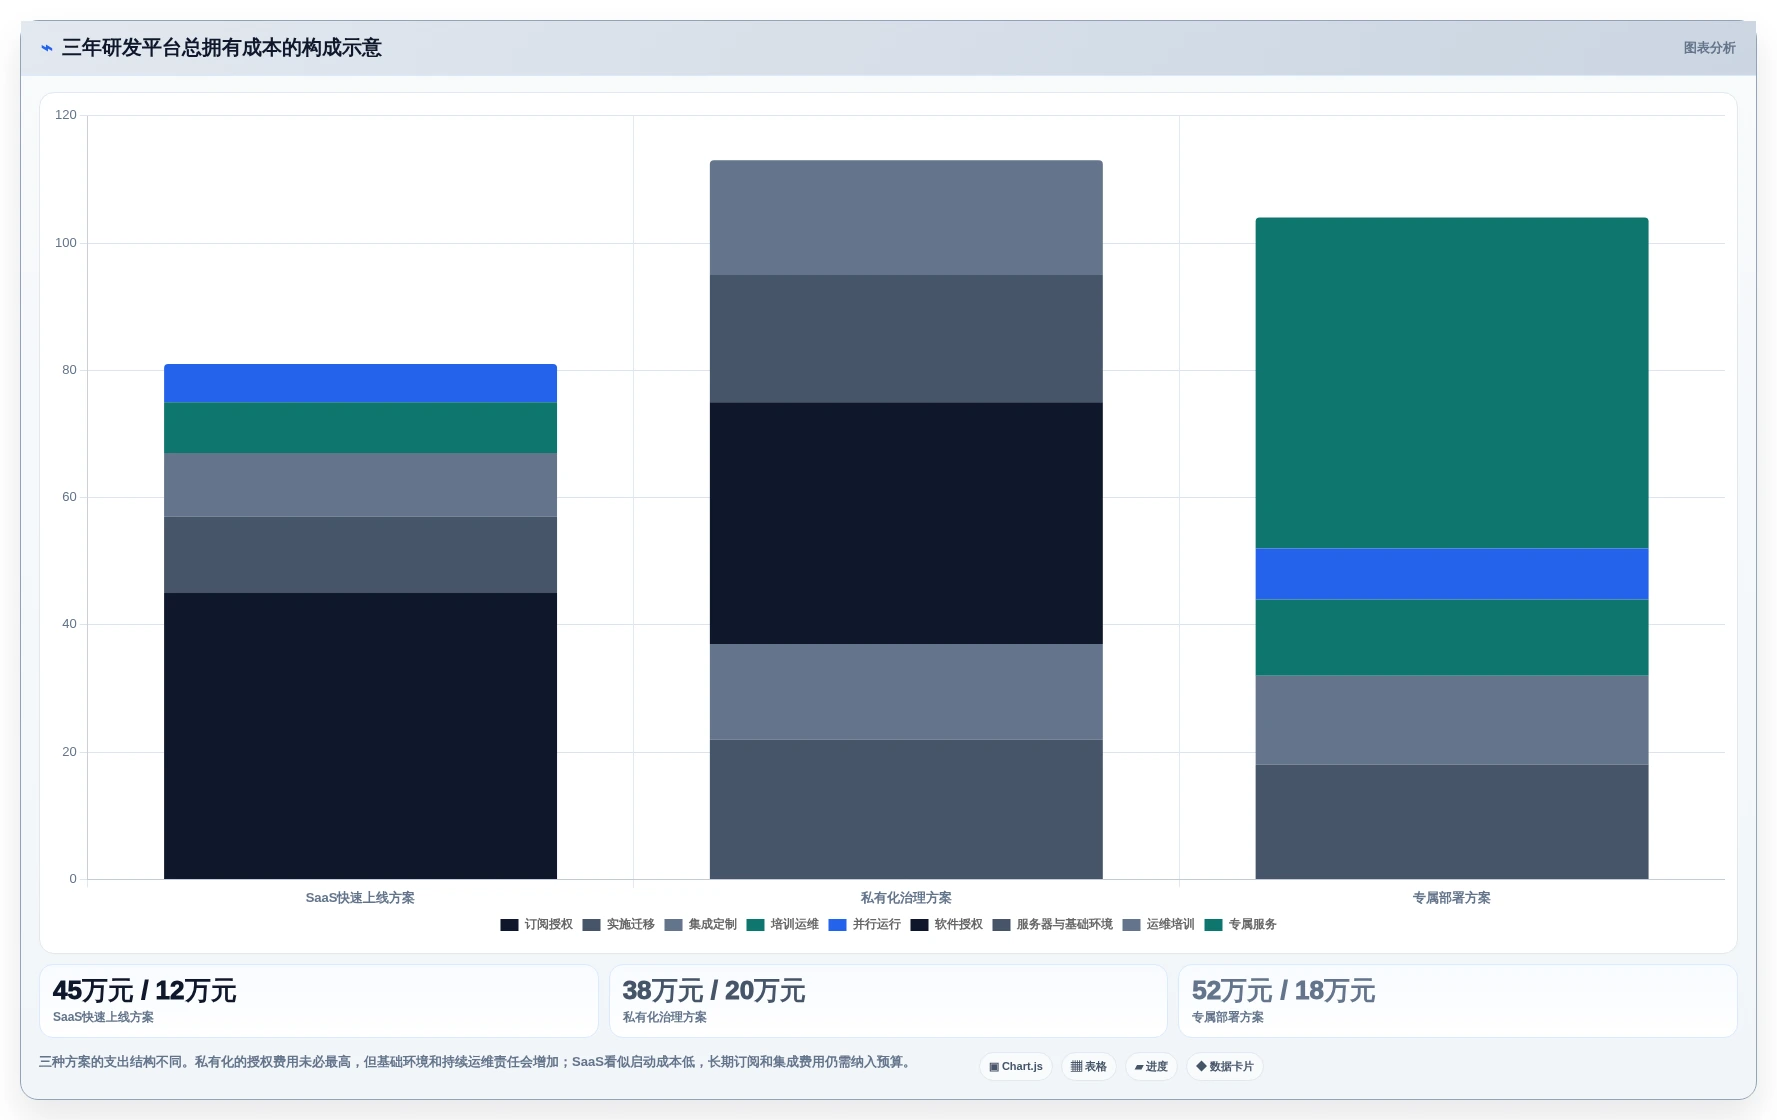Toggle the 培训运维 legend entry
This screenshot has width=1777, height=1120.
click(x=782, y=925)
